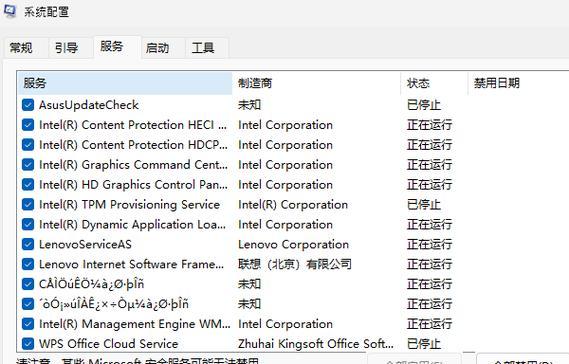Image resolution: width=569 pixels, height=364 pixels.
Task: Toggle the Intel(R) Content Protection HECI checkbox
Action: pyautogui.click(x=28, y=125)
